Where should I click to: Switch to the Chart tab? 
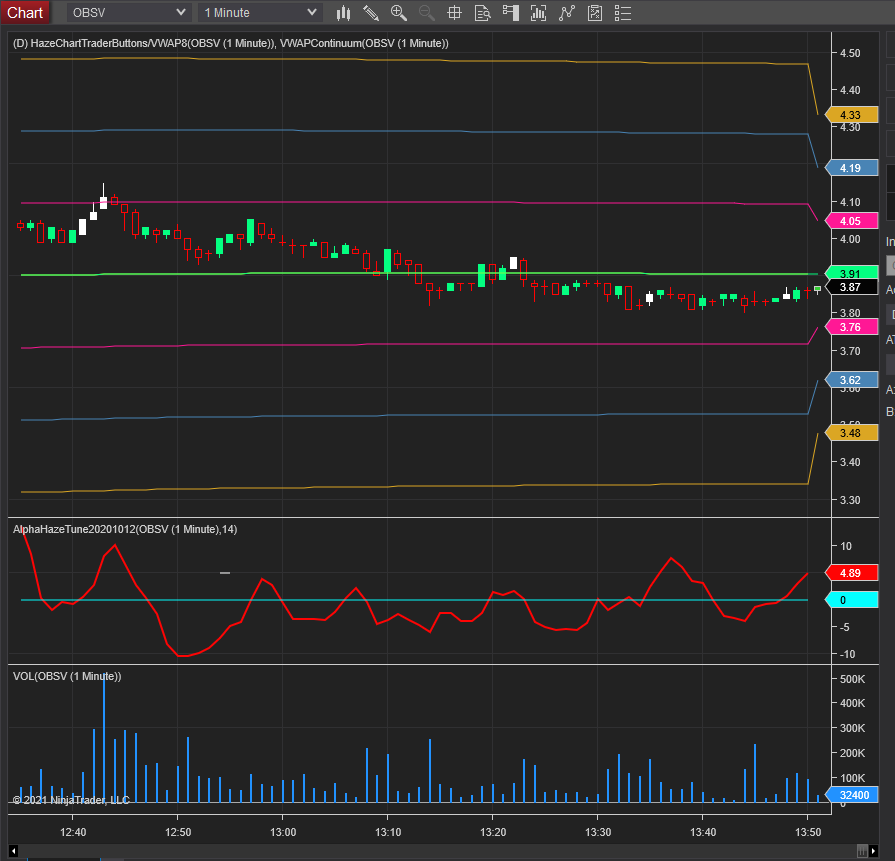point(25,13)
